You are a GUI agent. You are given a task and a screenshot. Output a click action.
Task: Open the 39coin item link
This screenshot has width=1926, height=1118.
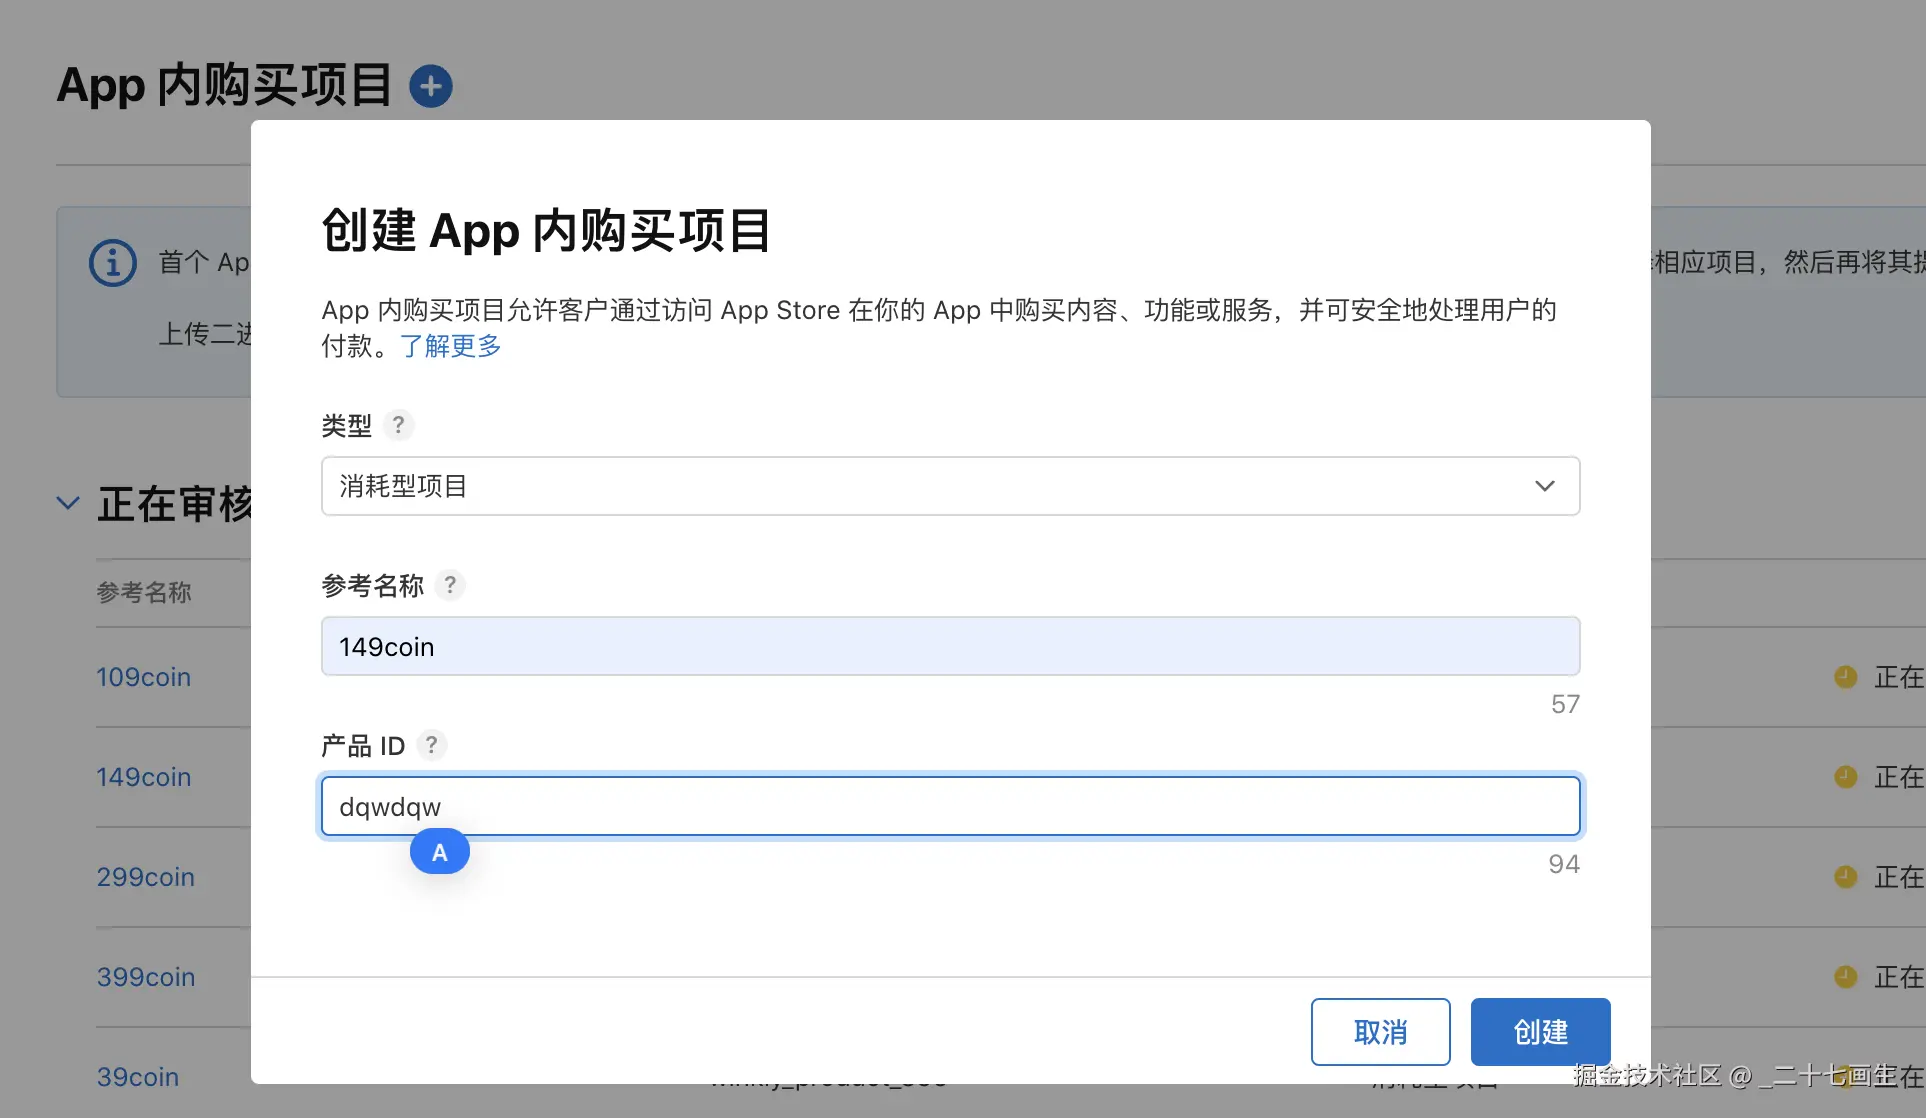click(138, 1077)
